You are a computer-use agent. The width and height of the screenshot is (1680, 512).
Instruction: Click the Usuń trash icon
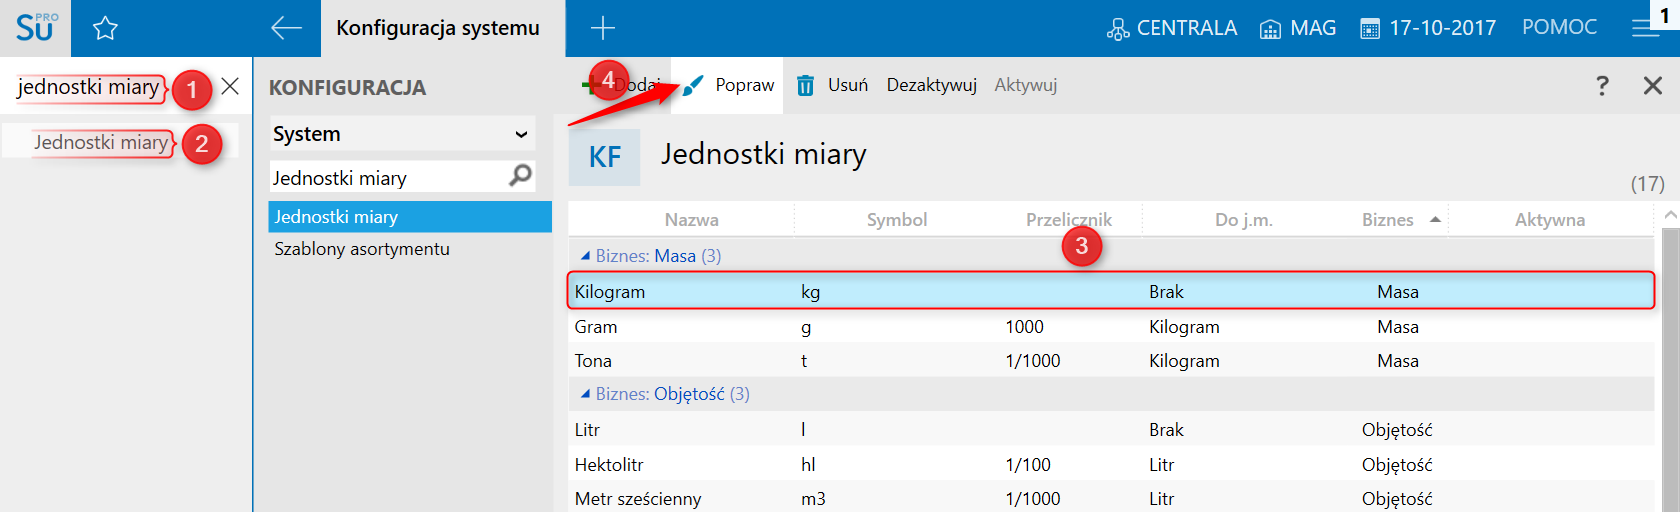pos(805,86)
